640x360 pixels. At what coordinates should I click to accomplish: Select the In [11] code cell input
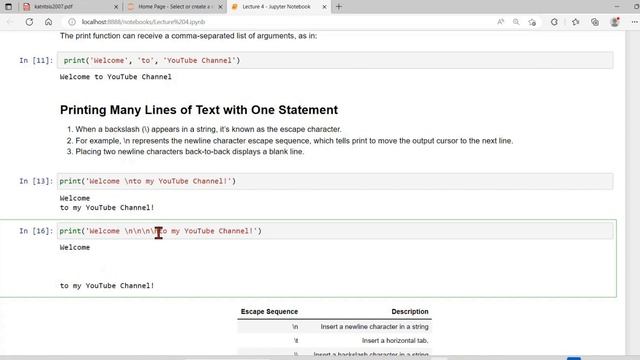pos(335,60)
